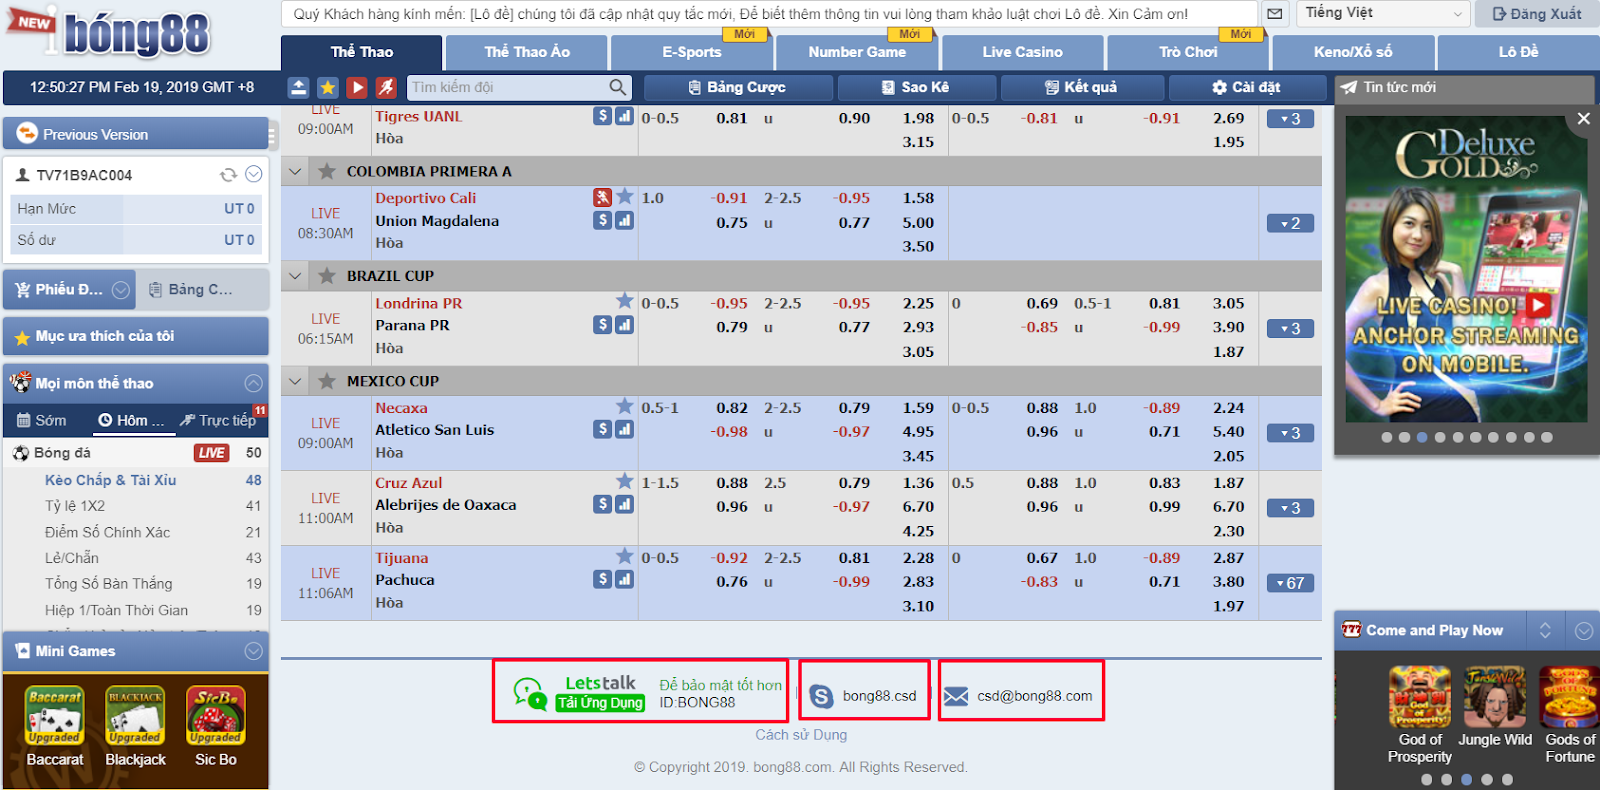Open the mail envelope icon beside the announcement

coord(1274,14)
